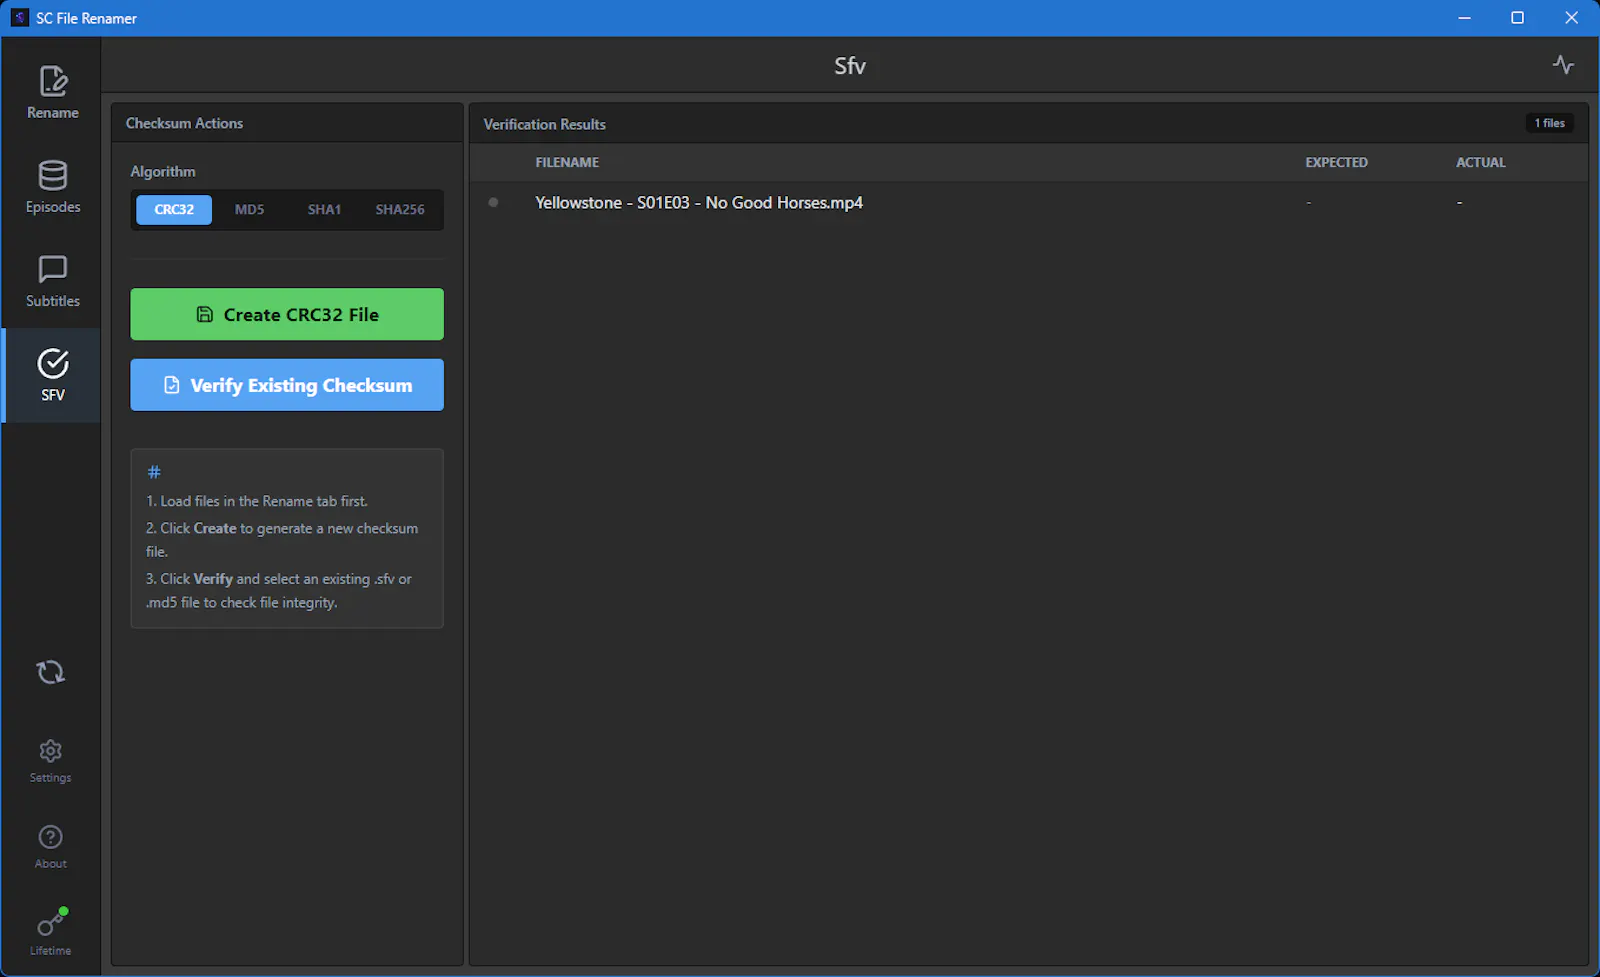Viewport: 1600px width, 977px height.
Task: Select the SFV sidebar item
Action: tap(52, 375)
